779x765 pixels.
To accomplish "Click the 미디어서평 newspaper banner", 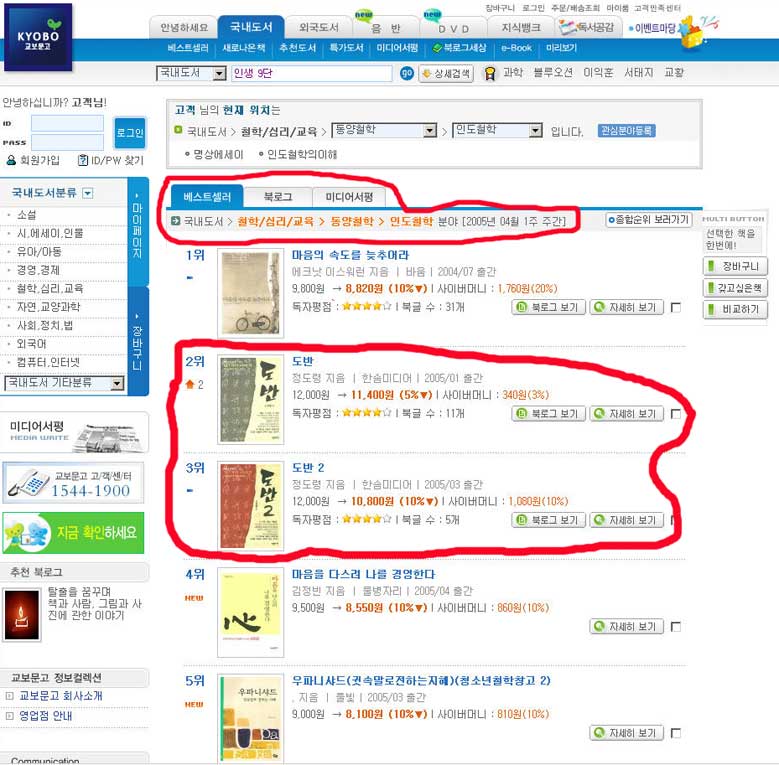I will click(x=75, y=432).
